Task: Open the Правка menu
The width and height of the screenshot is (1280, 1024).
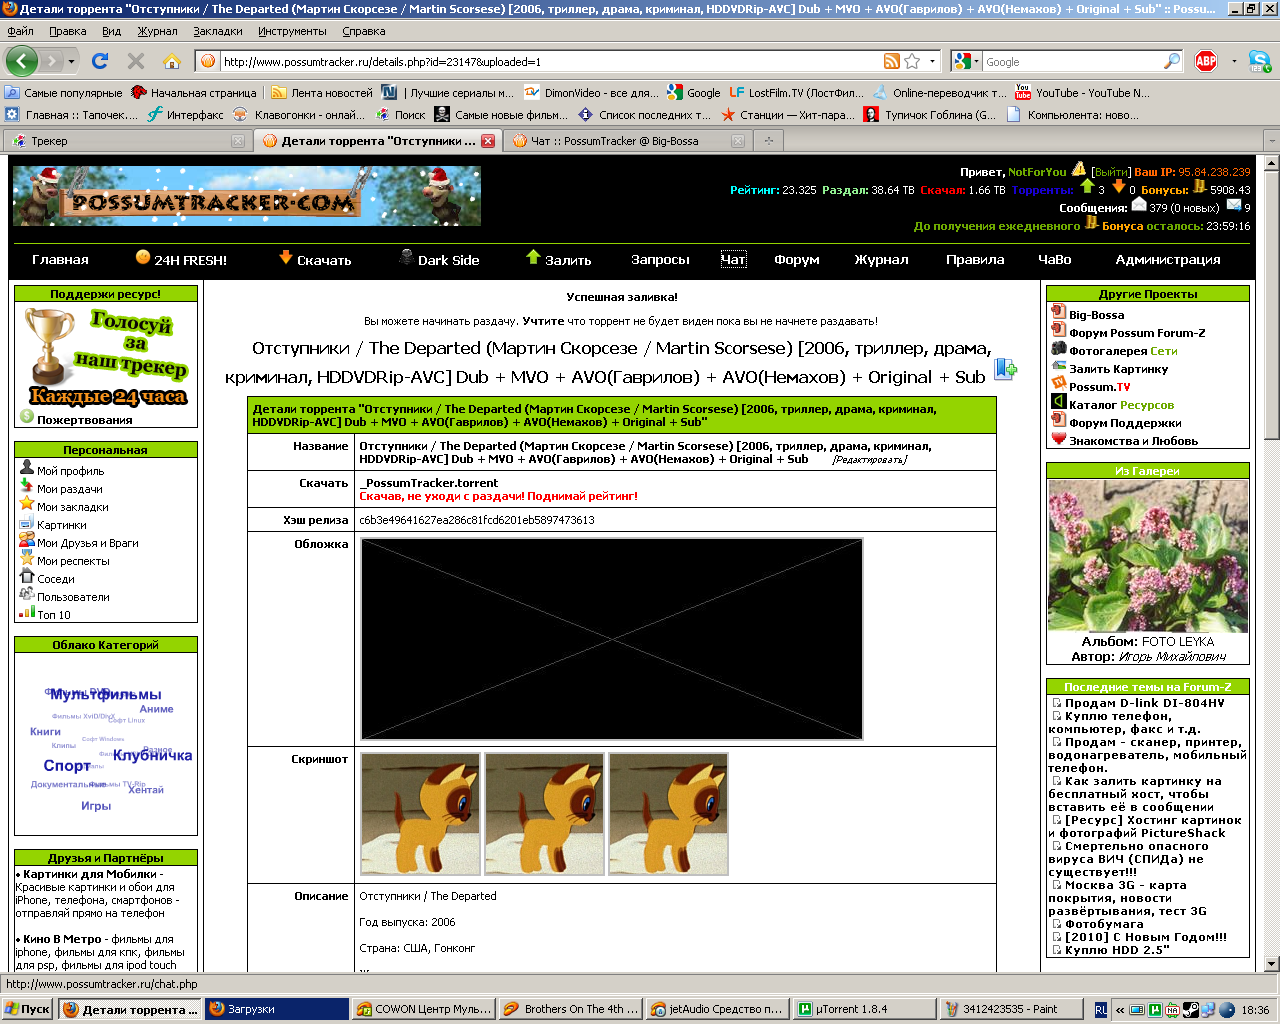Action: (67, 31)
